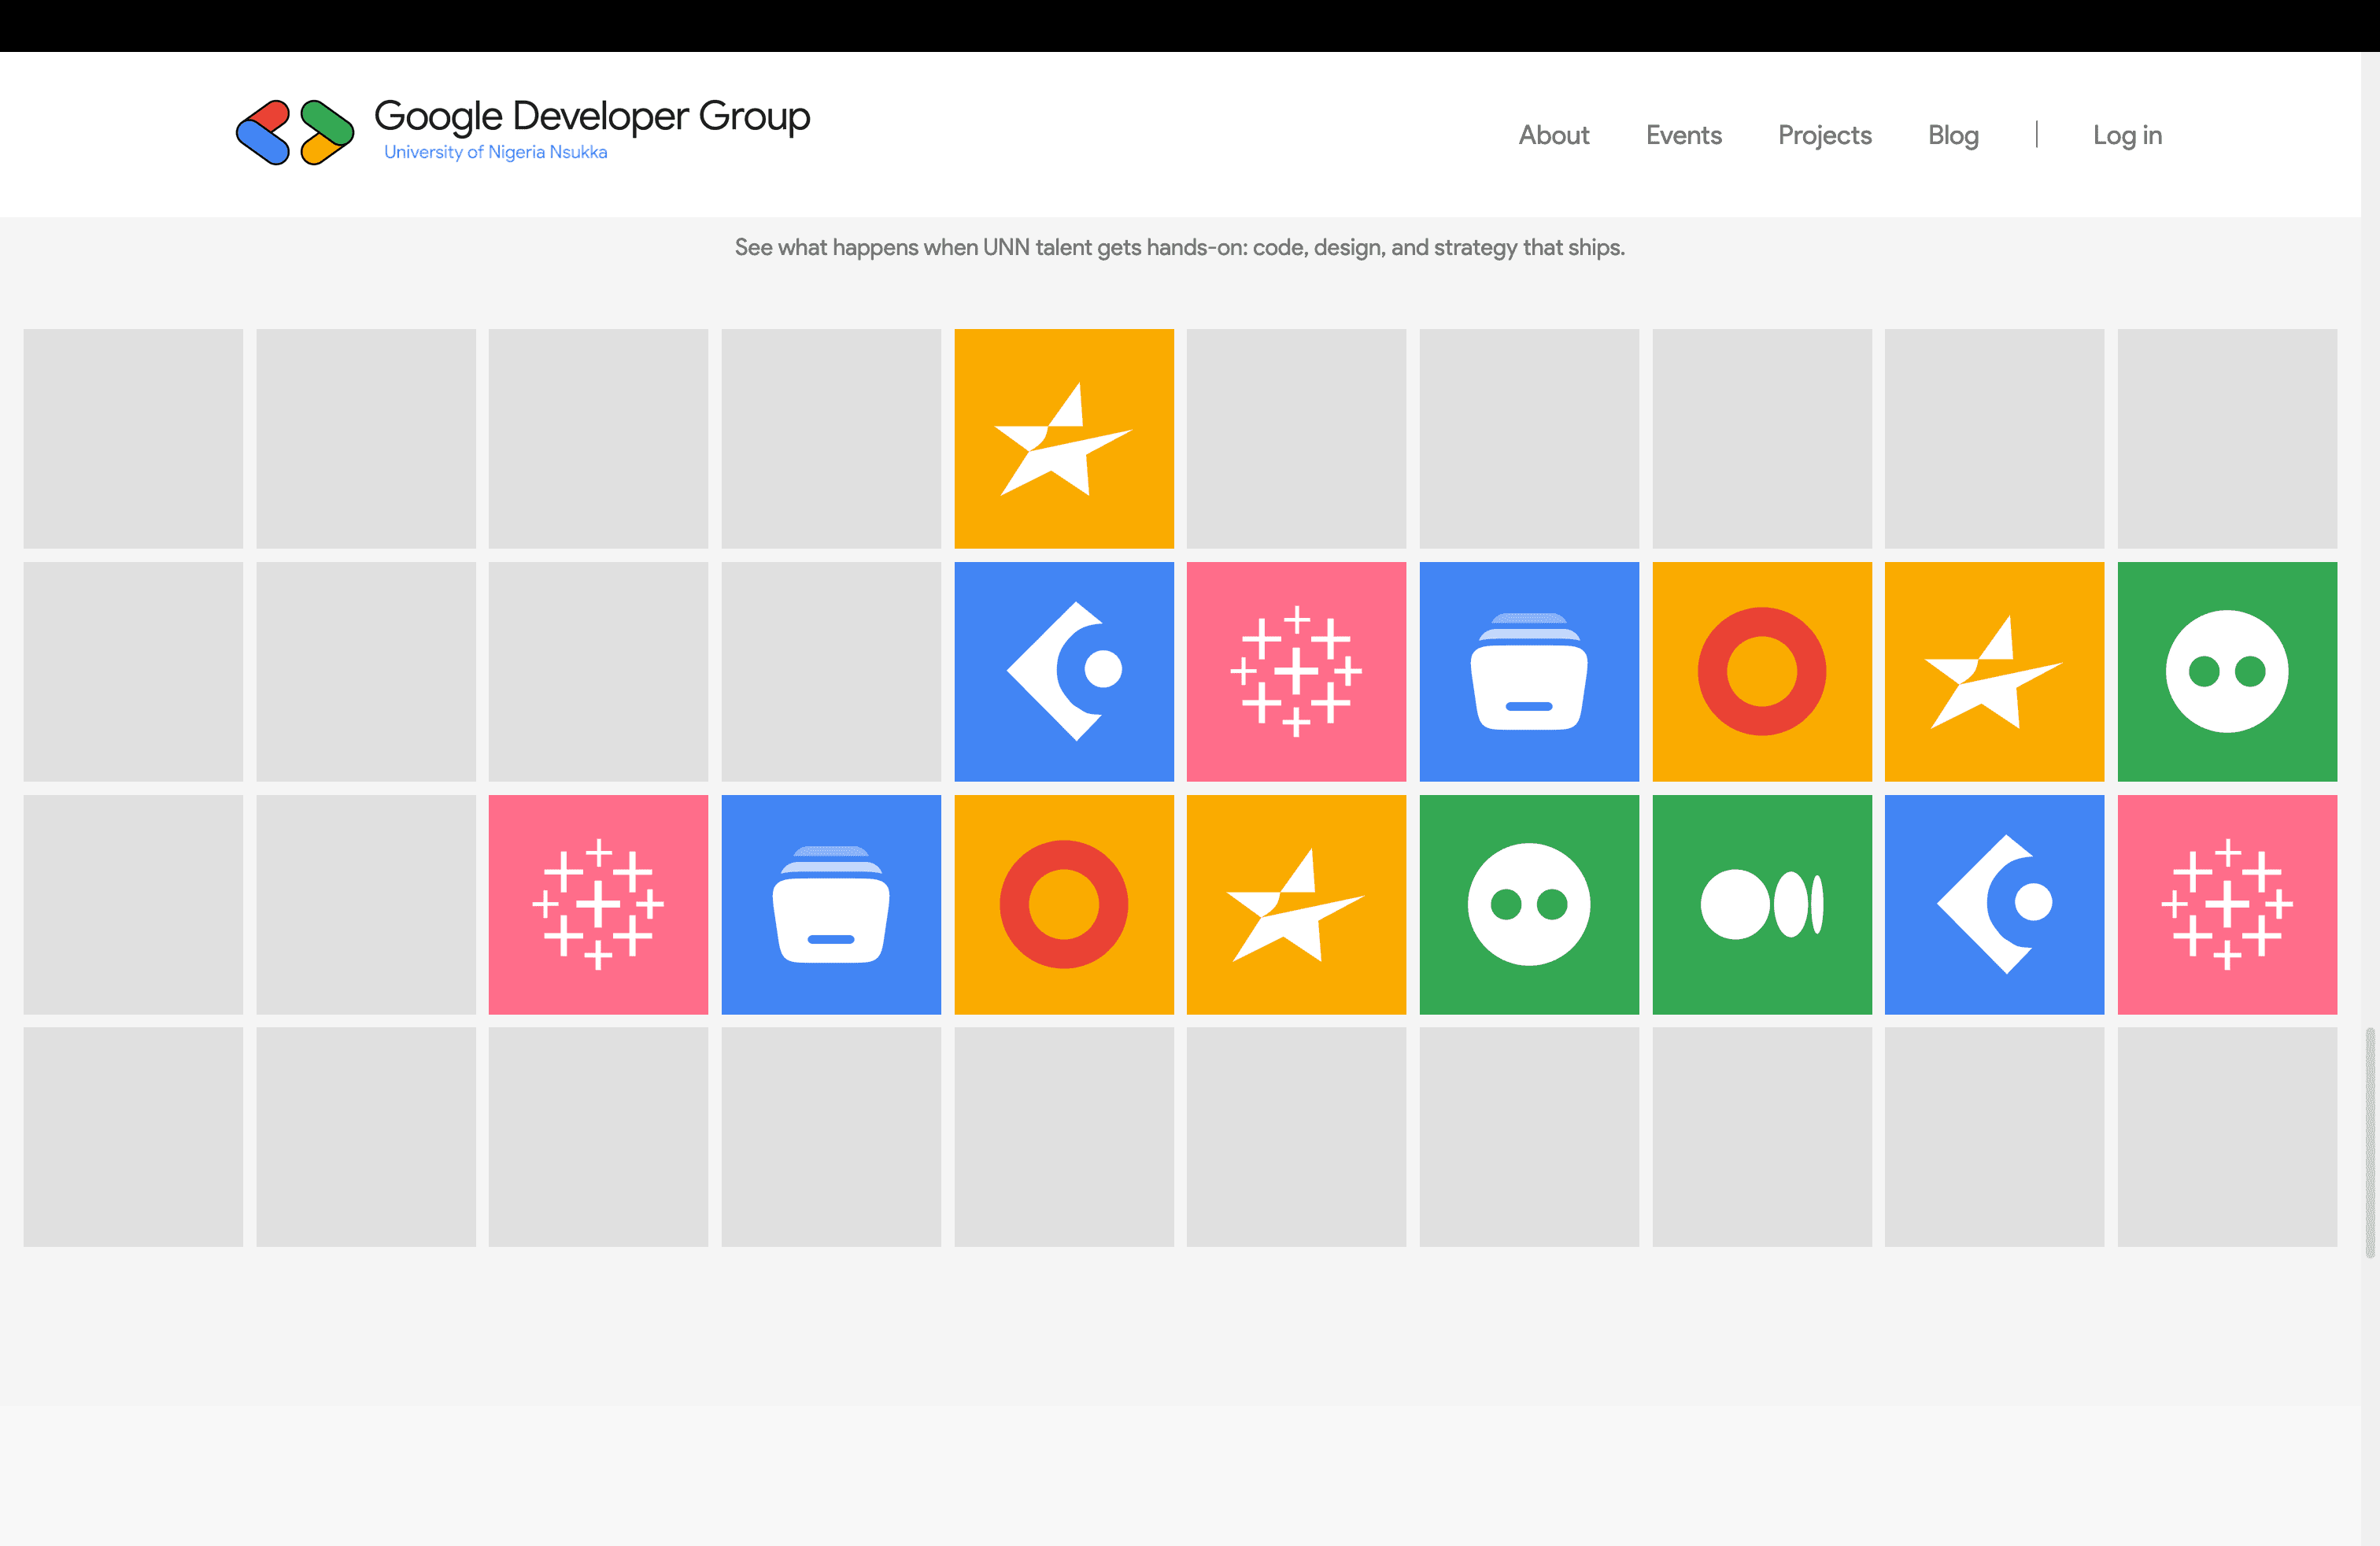This screenshot has width=2380, height=1546.
Task: Open the third-row blue archive box tile
Action: (x=831, y=905)
